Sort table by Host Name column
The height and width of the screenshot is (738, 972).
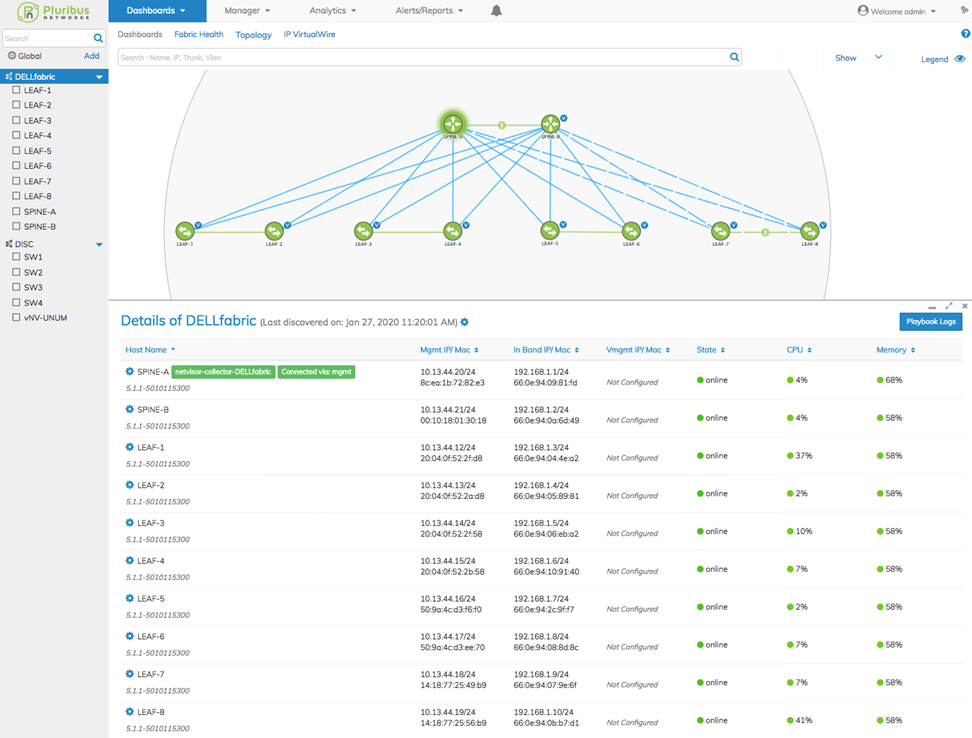150,349
